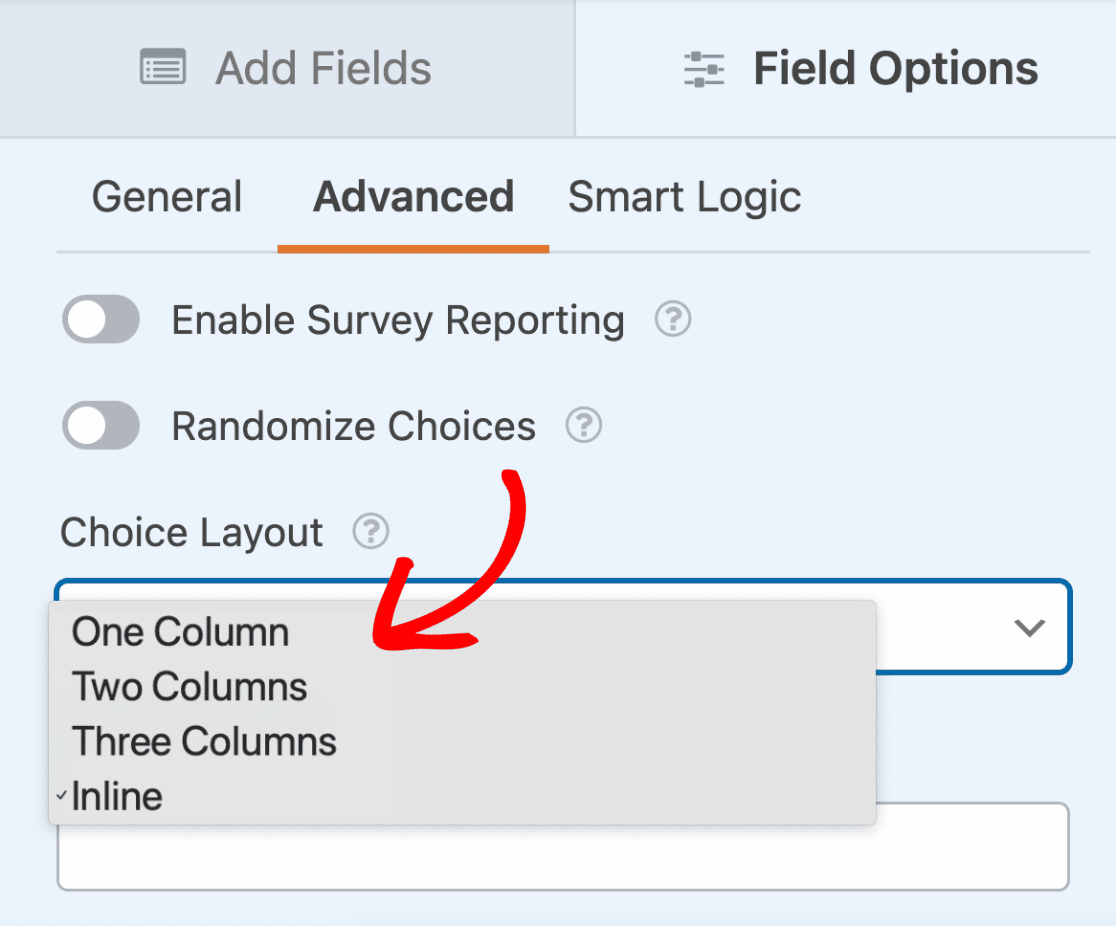This screenshot has width=1116, height=926.
Task: Go to the Add Fields panel
Action: click(x=287, y=68)
